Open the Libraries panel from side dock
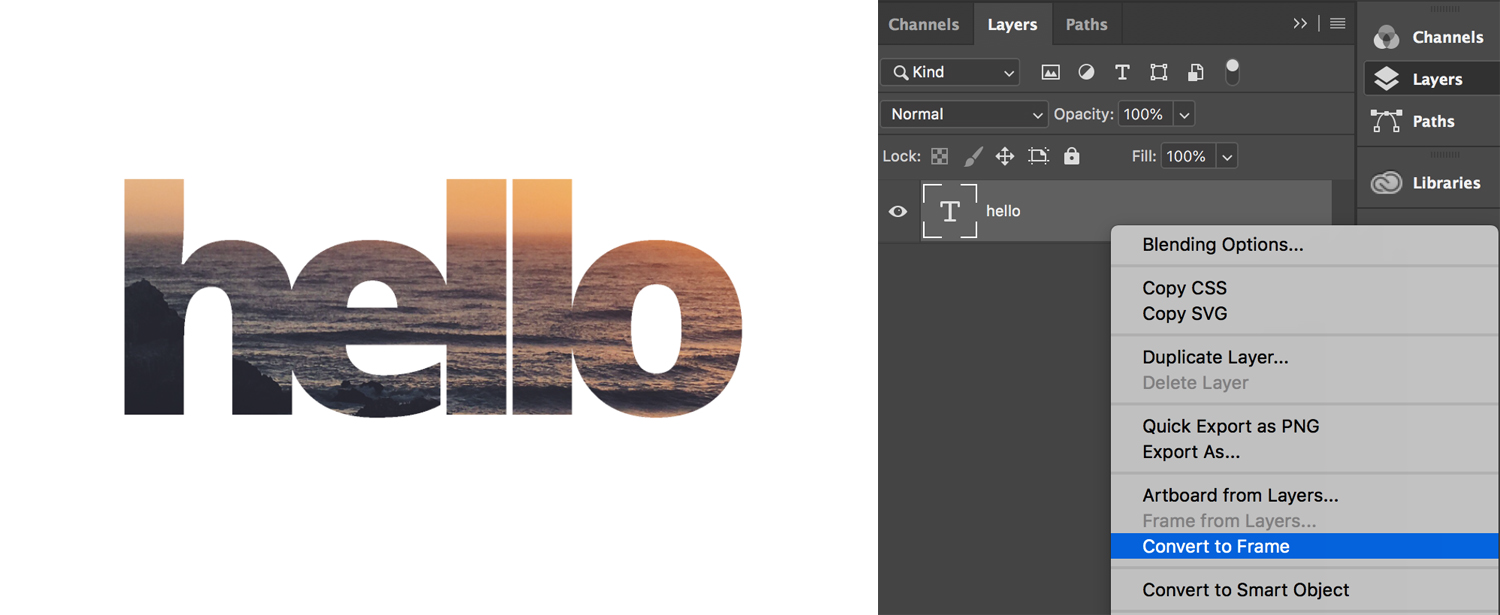The height and width of the screenshot is (615, 1500). 1428,183
